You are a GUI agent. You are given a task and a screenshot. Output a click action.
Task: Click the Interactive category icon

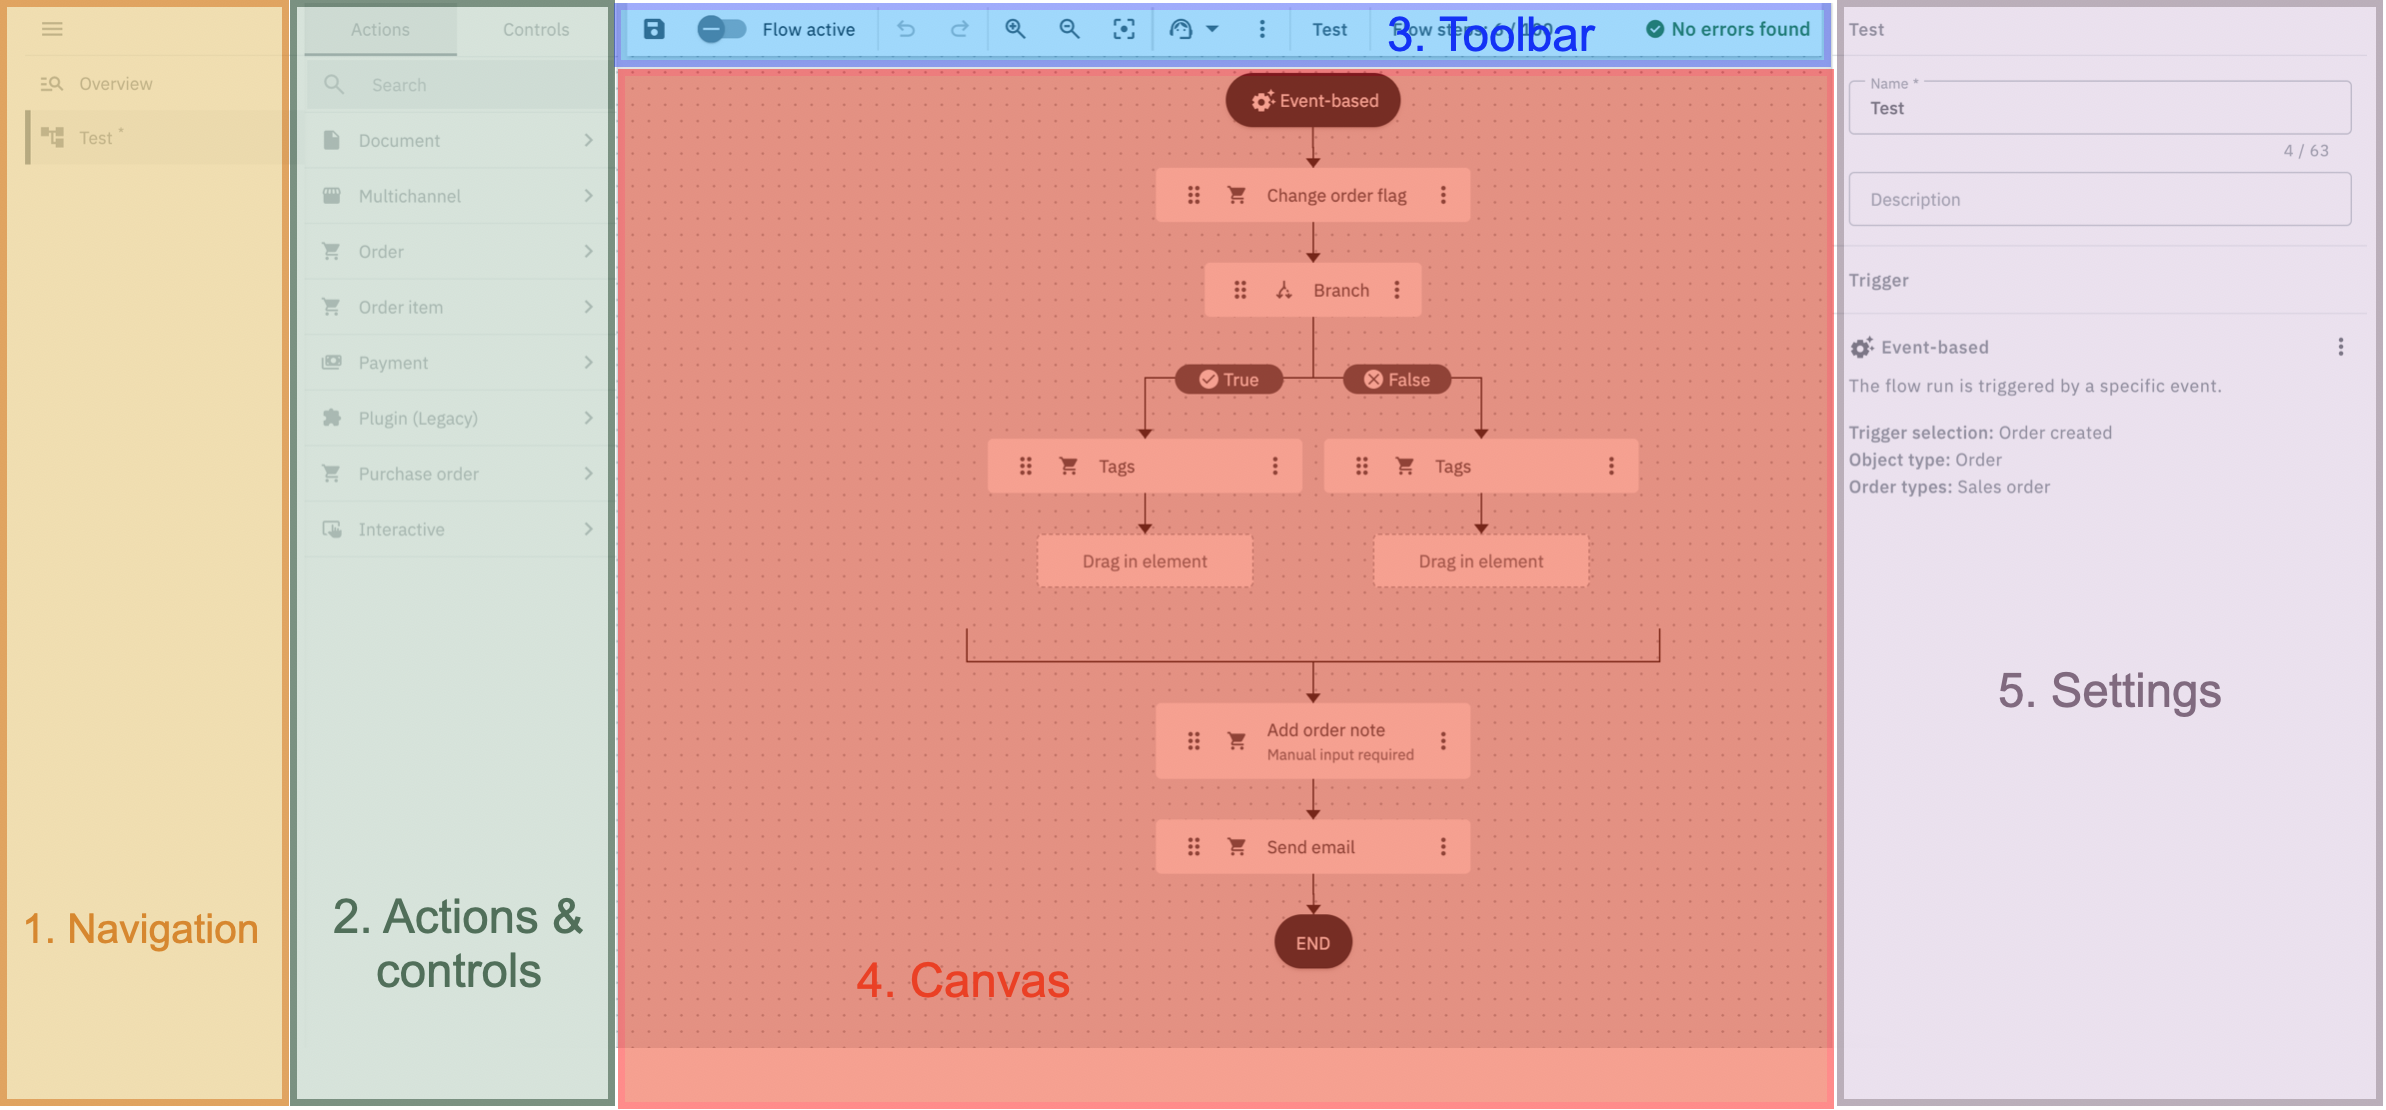pos(332,529)
